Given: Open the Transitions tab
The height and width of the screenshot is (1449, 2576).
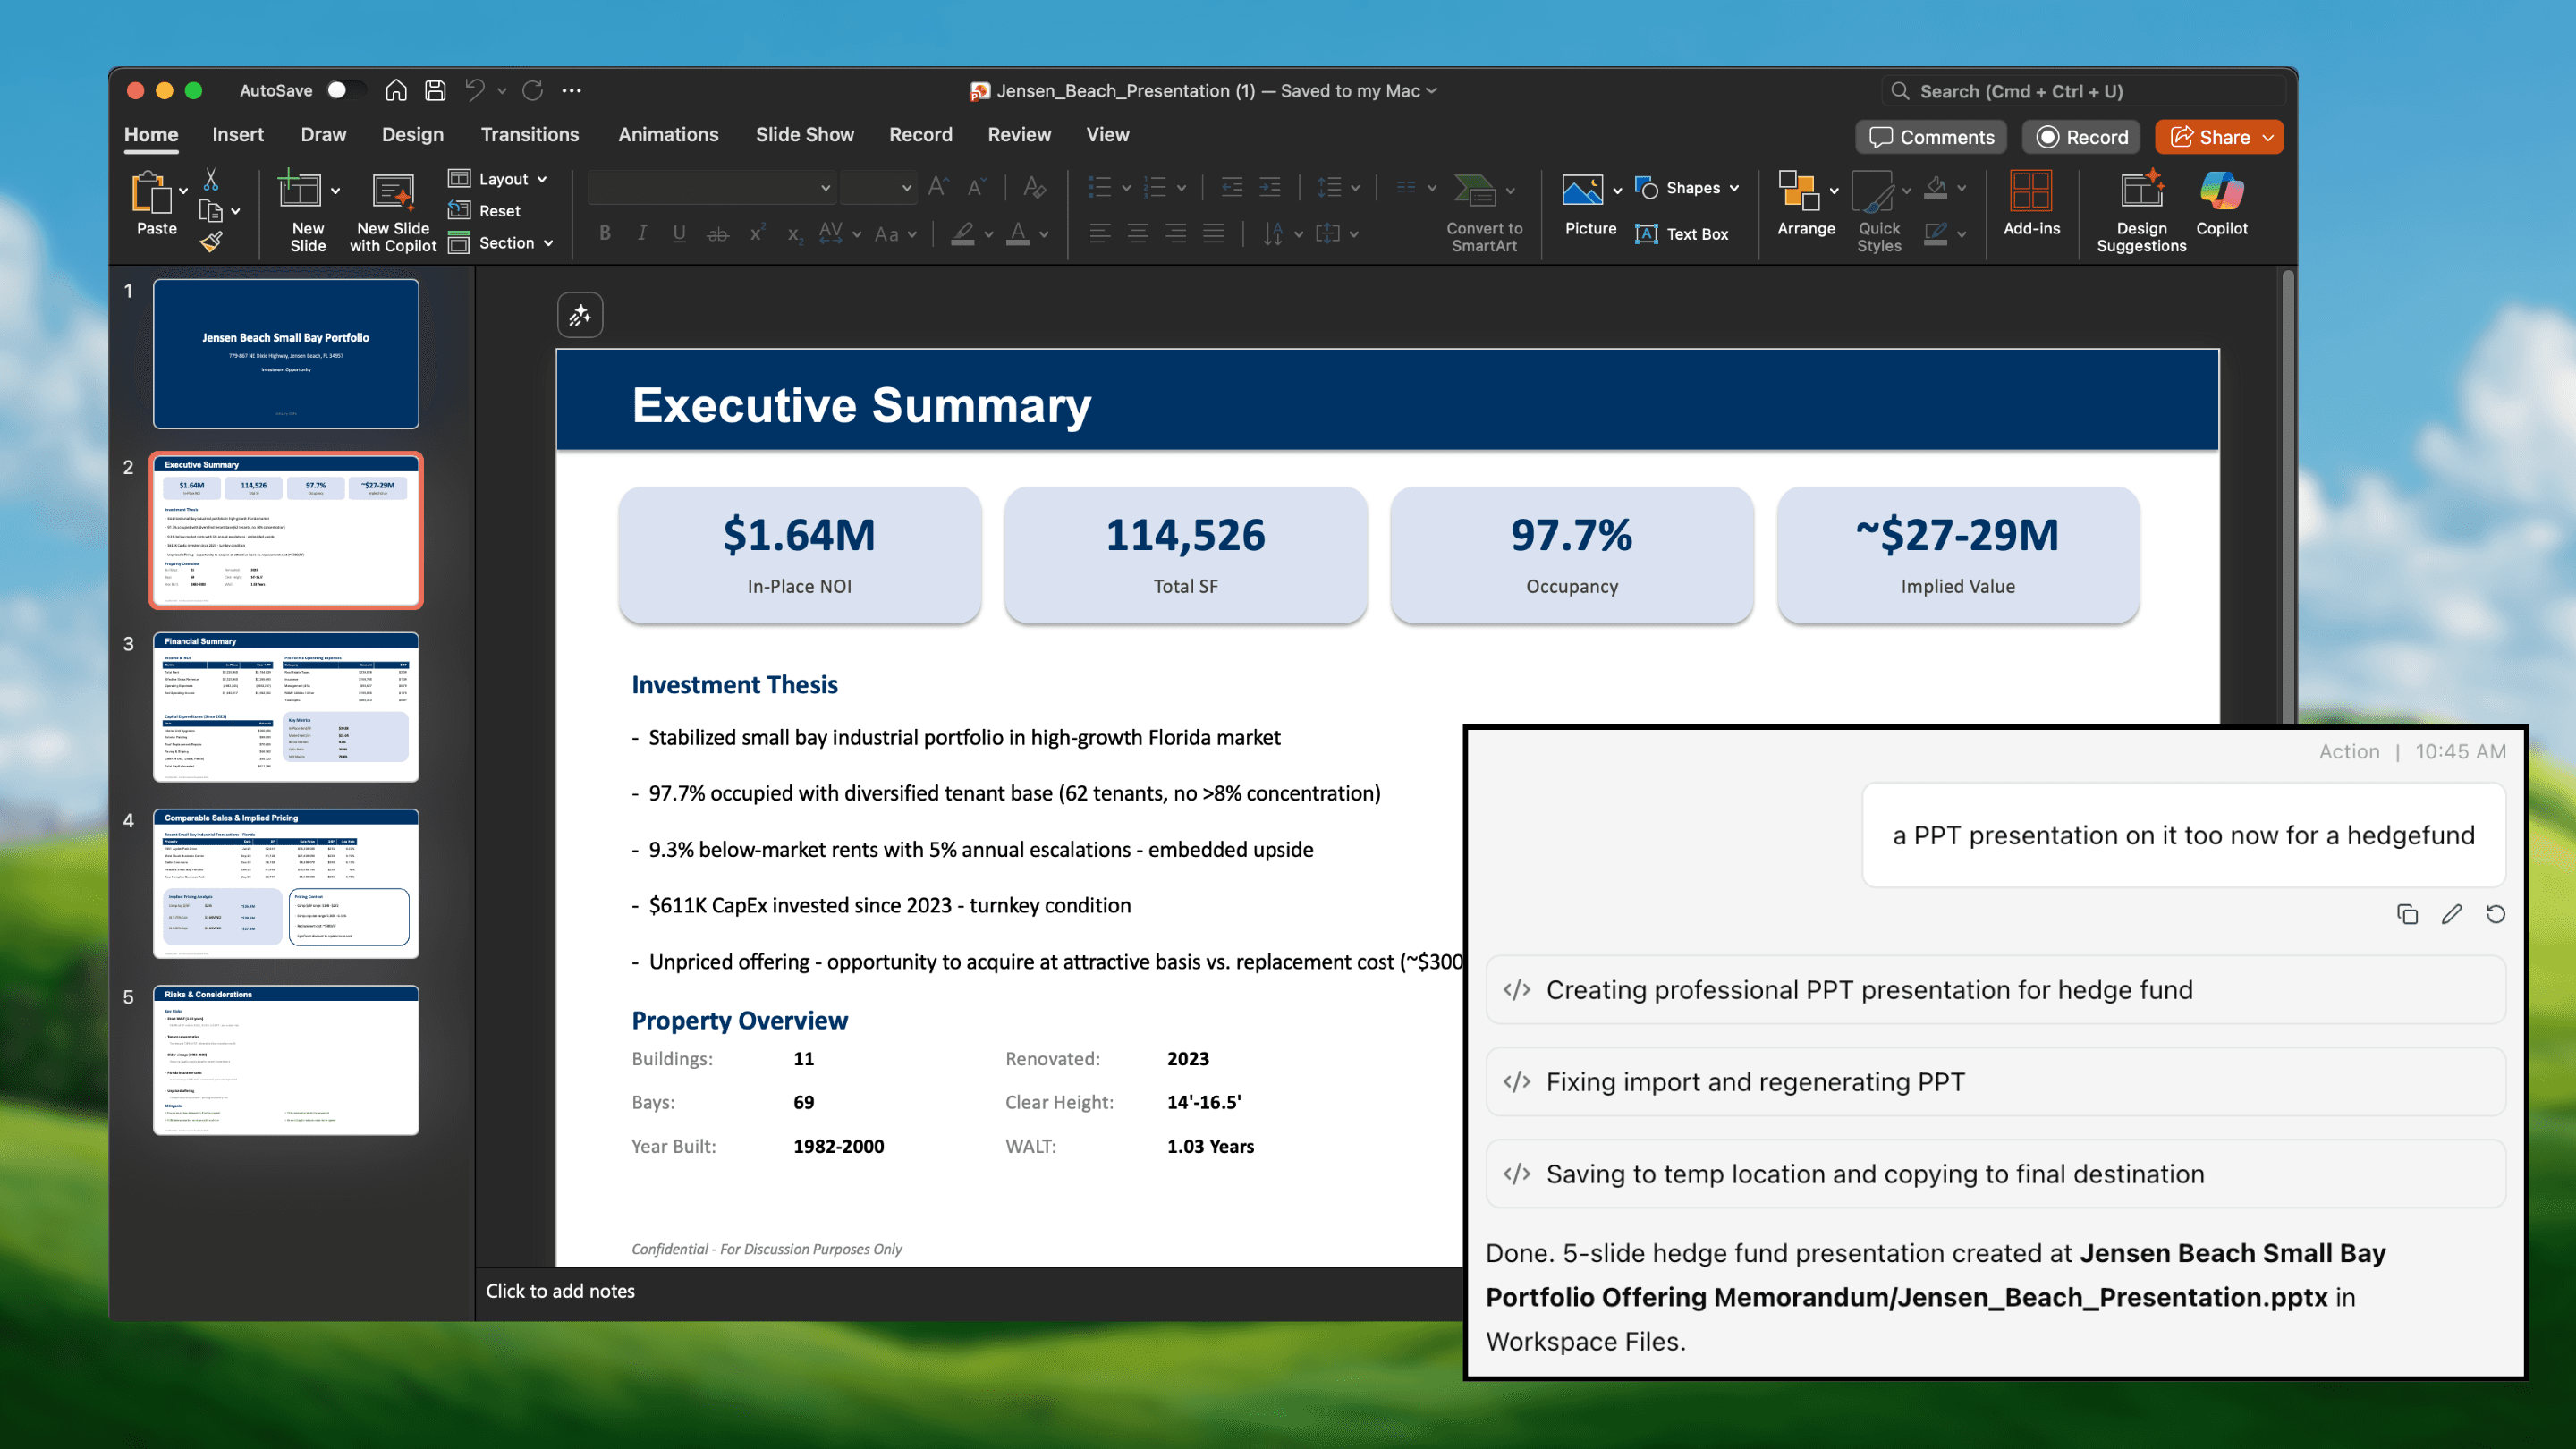Looking at the screenshot, I should point(530,134).
